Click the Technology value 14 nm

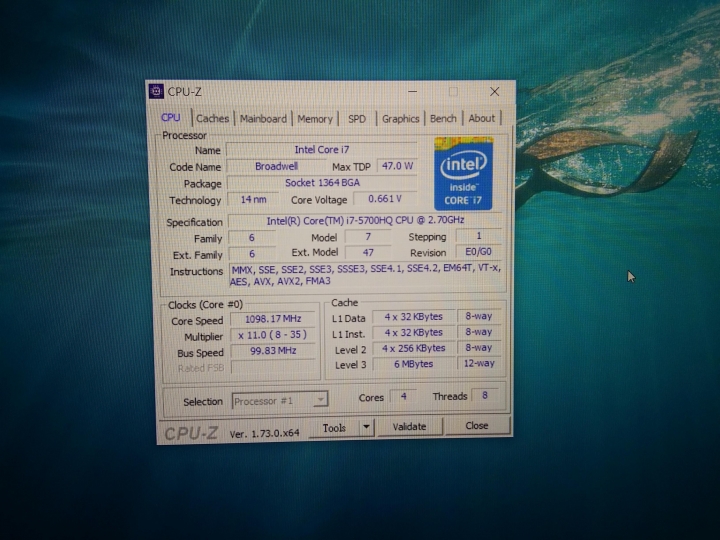tap(253, 200)
